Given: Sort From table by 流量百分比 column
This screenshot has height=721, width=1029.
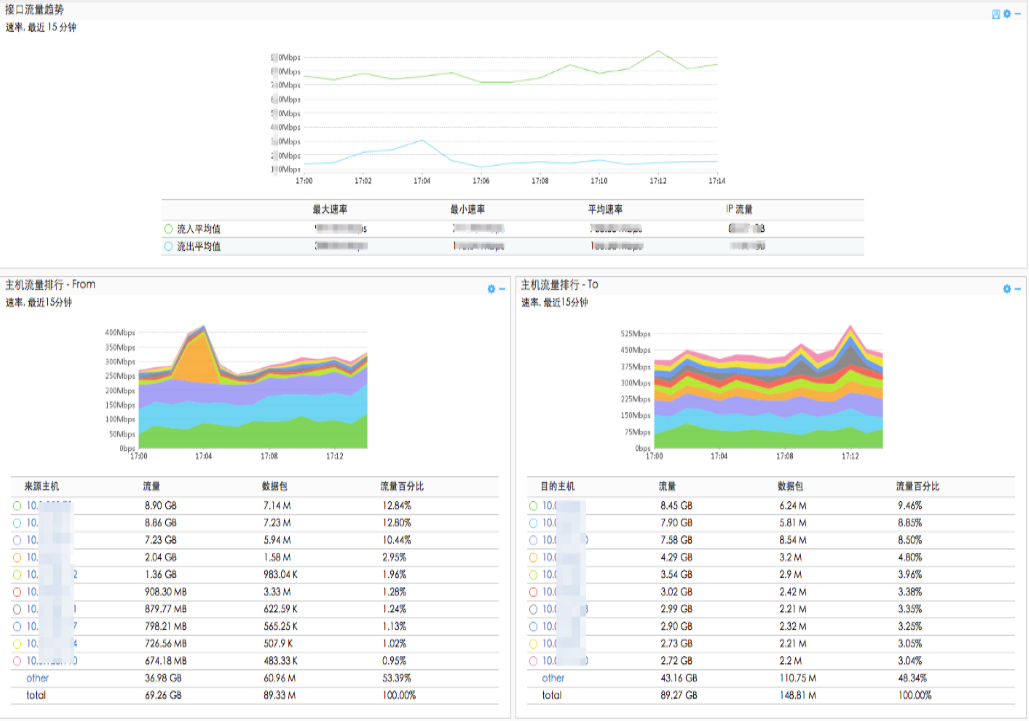Looking at the screenshot, I should coord(402,487).
